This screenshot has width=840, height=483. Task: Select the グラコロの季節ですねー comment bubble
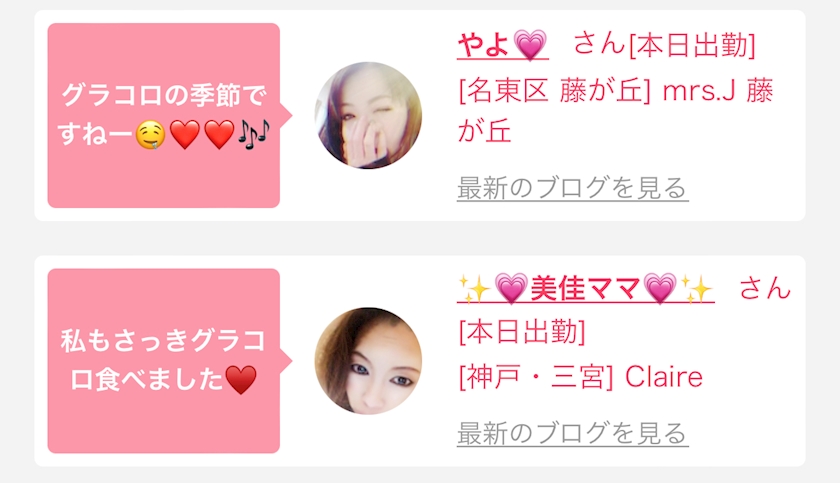(x=164, y=116)
